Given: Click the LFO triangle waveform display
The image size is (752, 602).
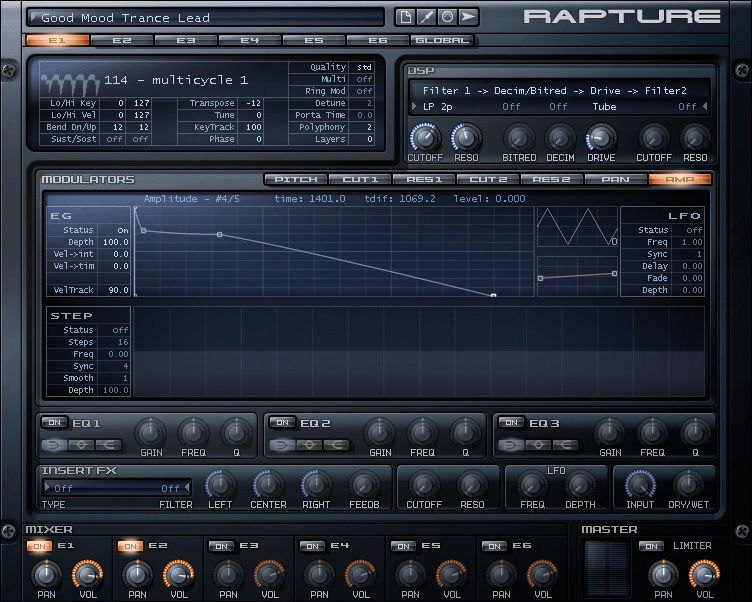Looking at the screenshot, I should pos(577,227).
